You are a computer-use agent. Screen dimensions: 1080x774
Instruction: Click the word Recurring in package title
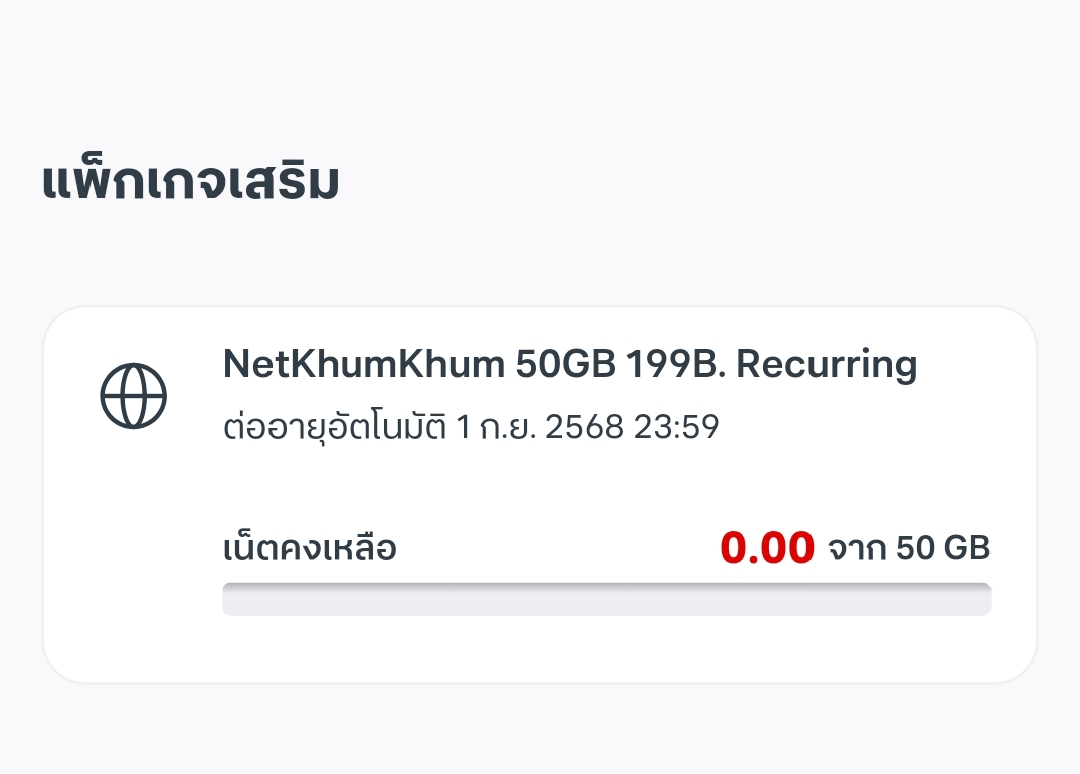[x=827, y=364]
